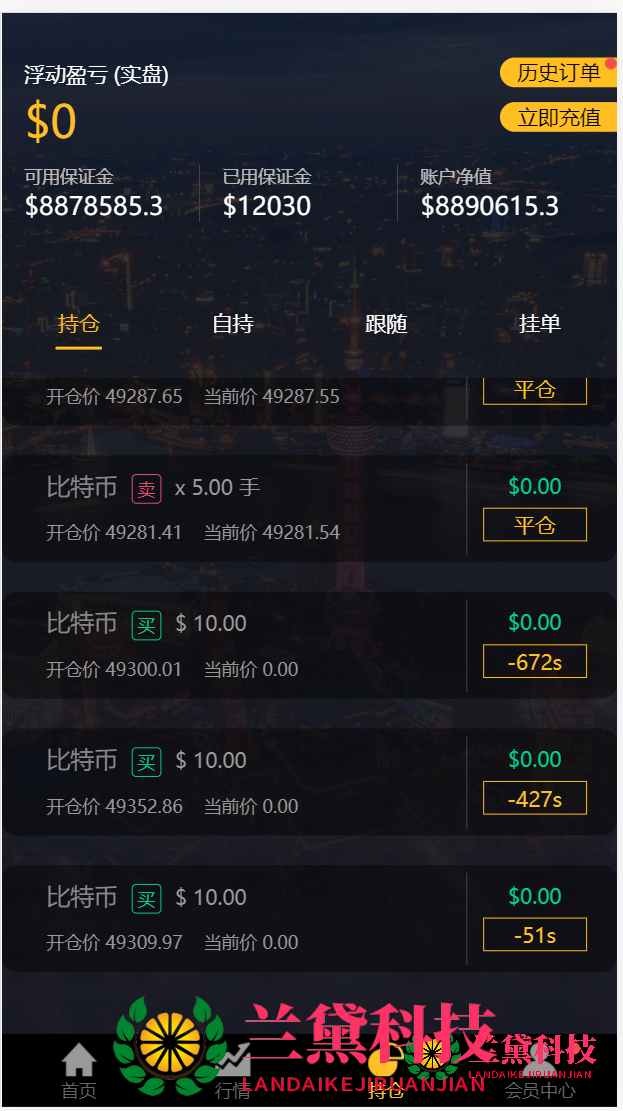Click the -427s countdown button
Viewport: 623px width, 1111px height.
534,799
